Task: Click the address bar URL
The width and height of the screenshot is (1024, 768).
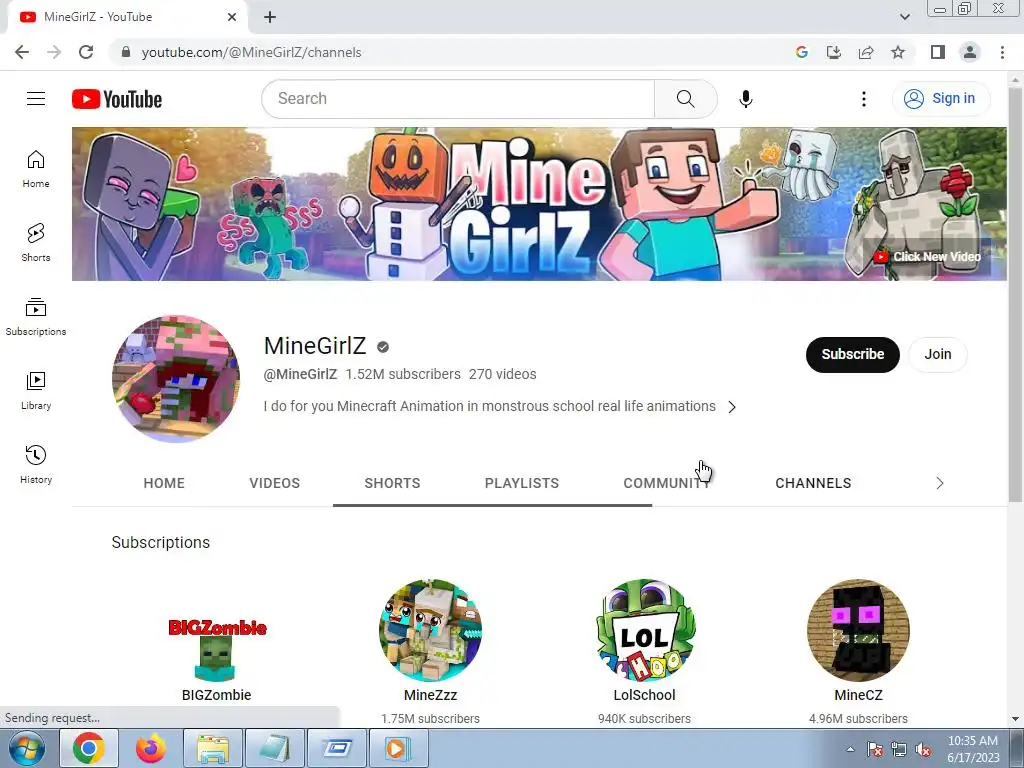Action: 251,52
